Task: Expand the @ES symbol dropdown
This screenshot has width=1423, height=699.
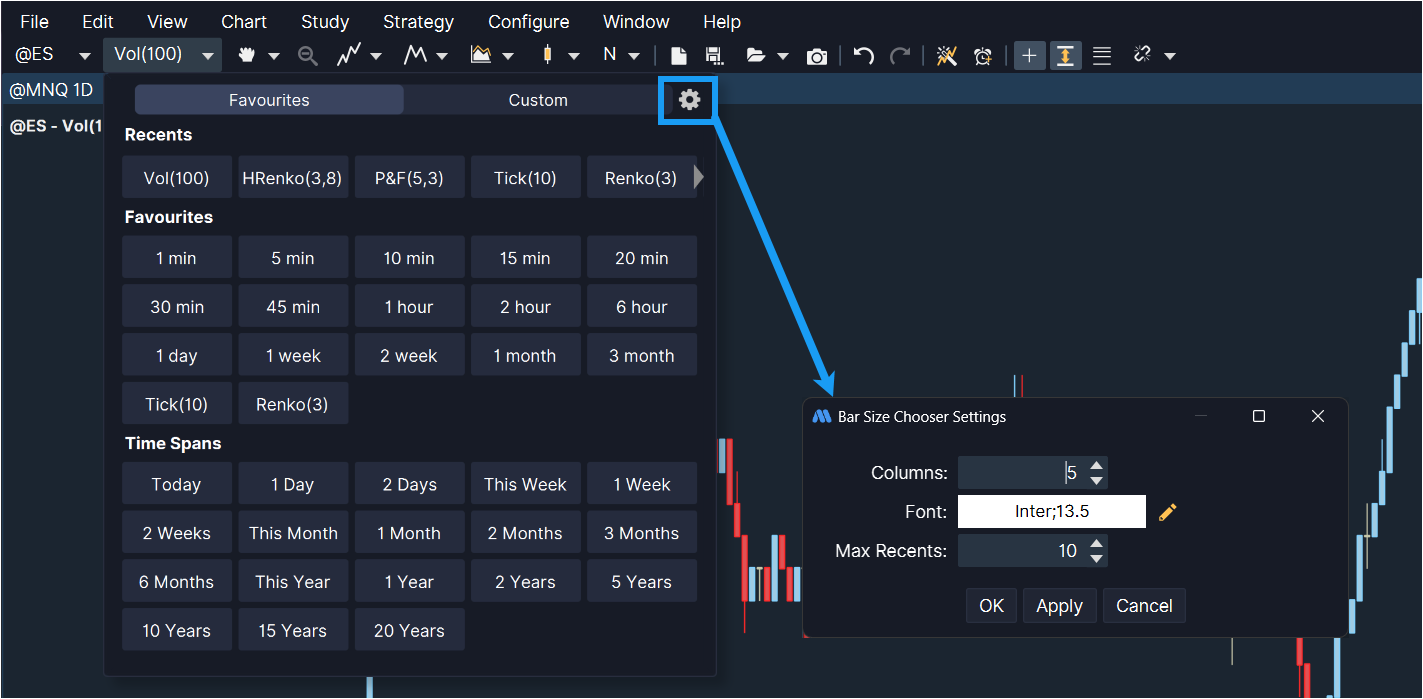Action: tap(84, 56)
